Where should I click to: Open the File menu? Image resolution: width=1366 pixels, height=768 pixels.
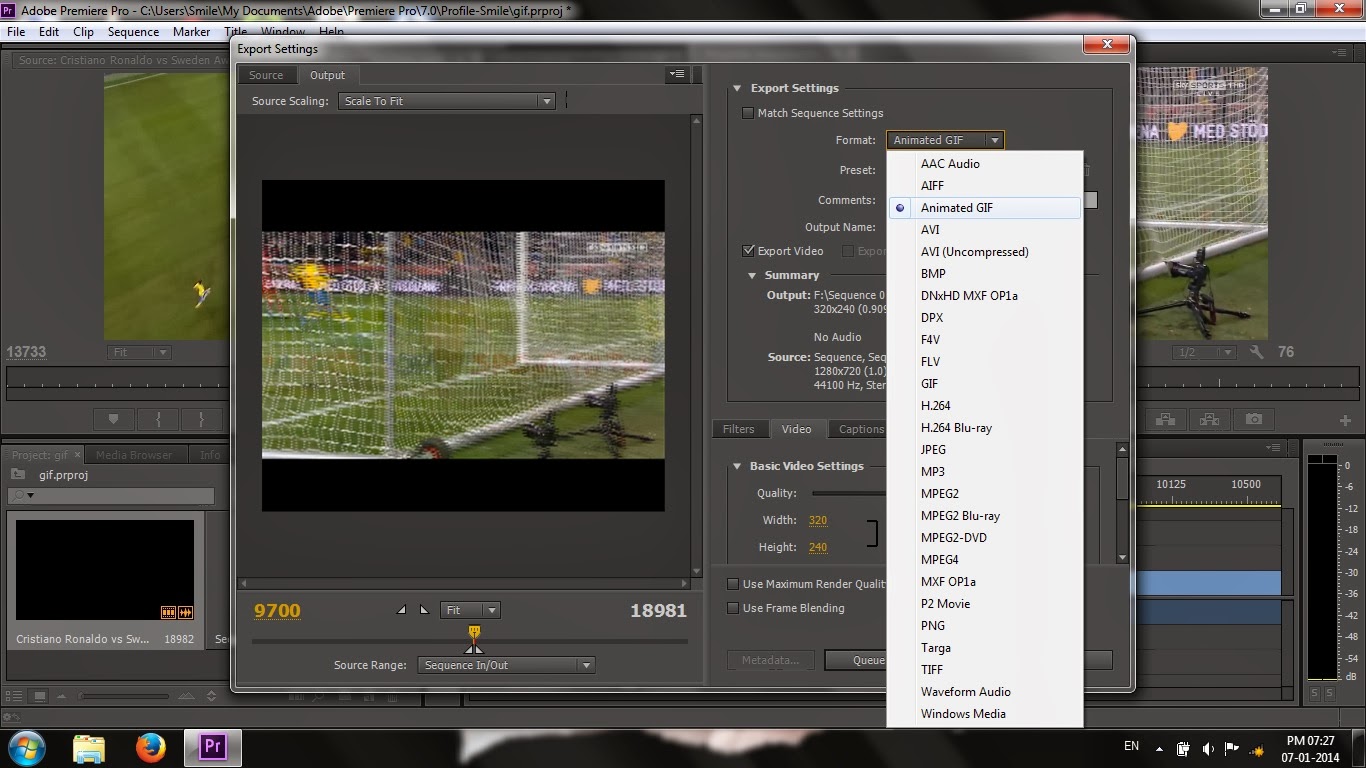16,31
